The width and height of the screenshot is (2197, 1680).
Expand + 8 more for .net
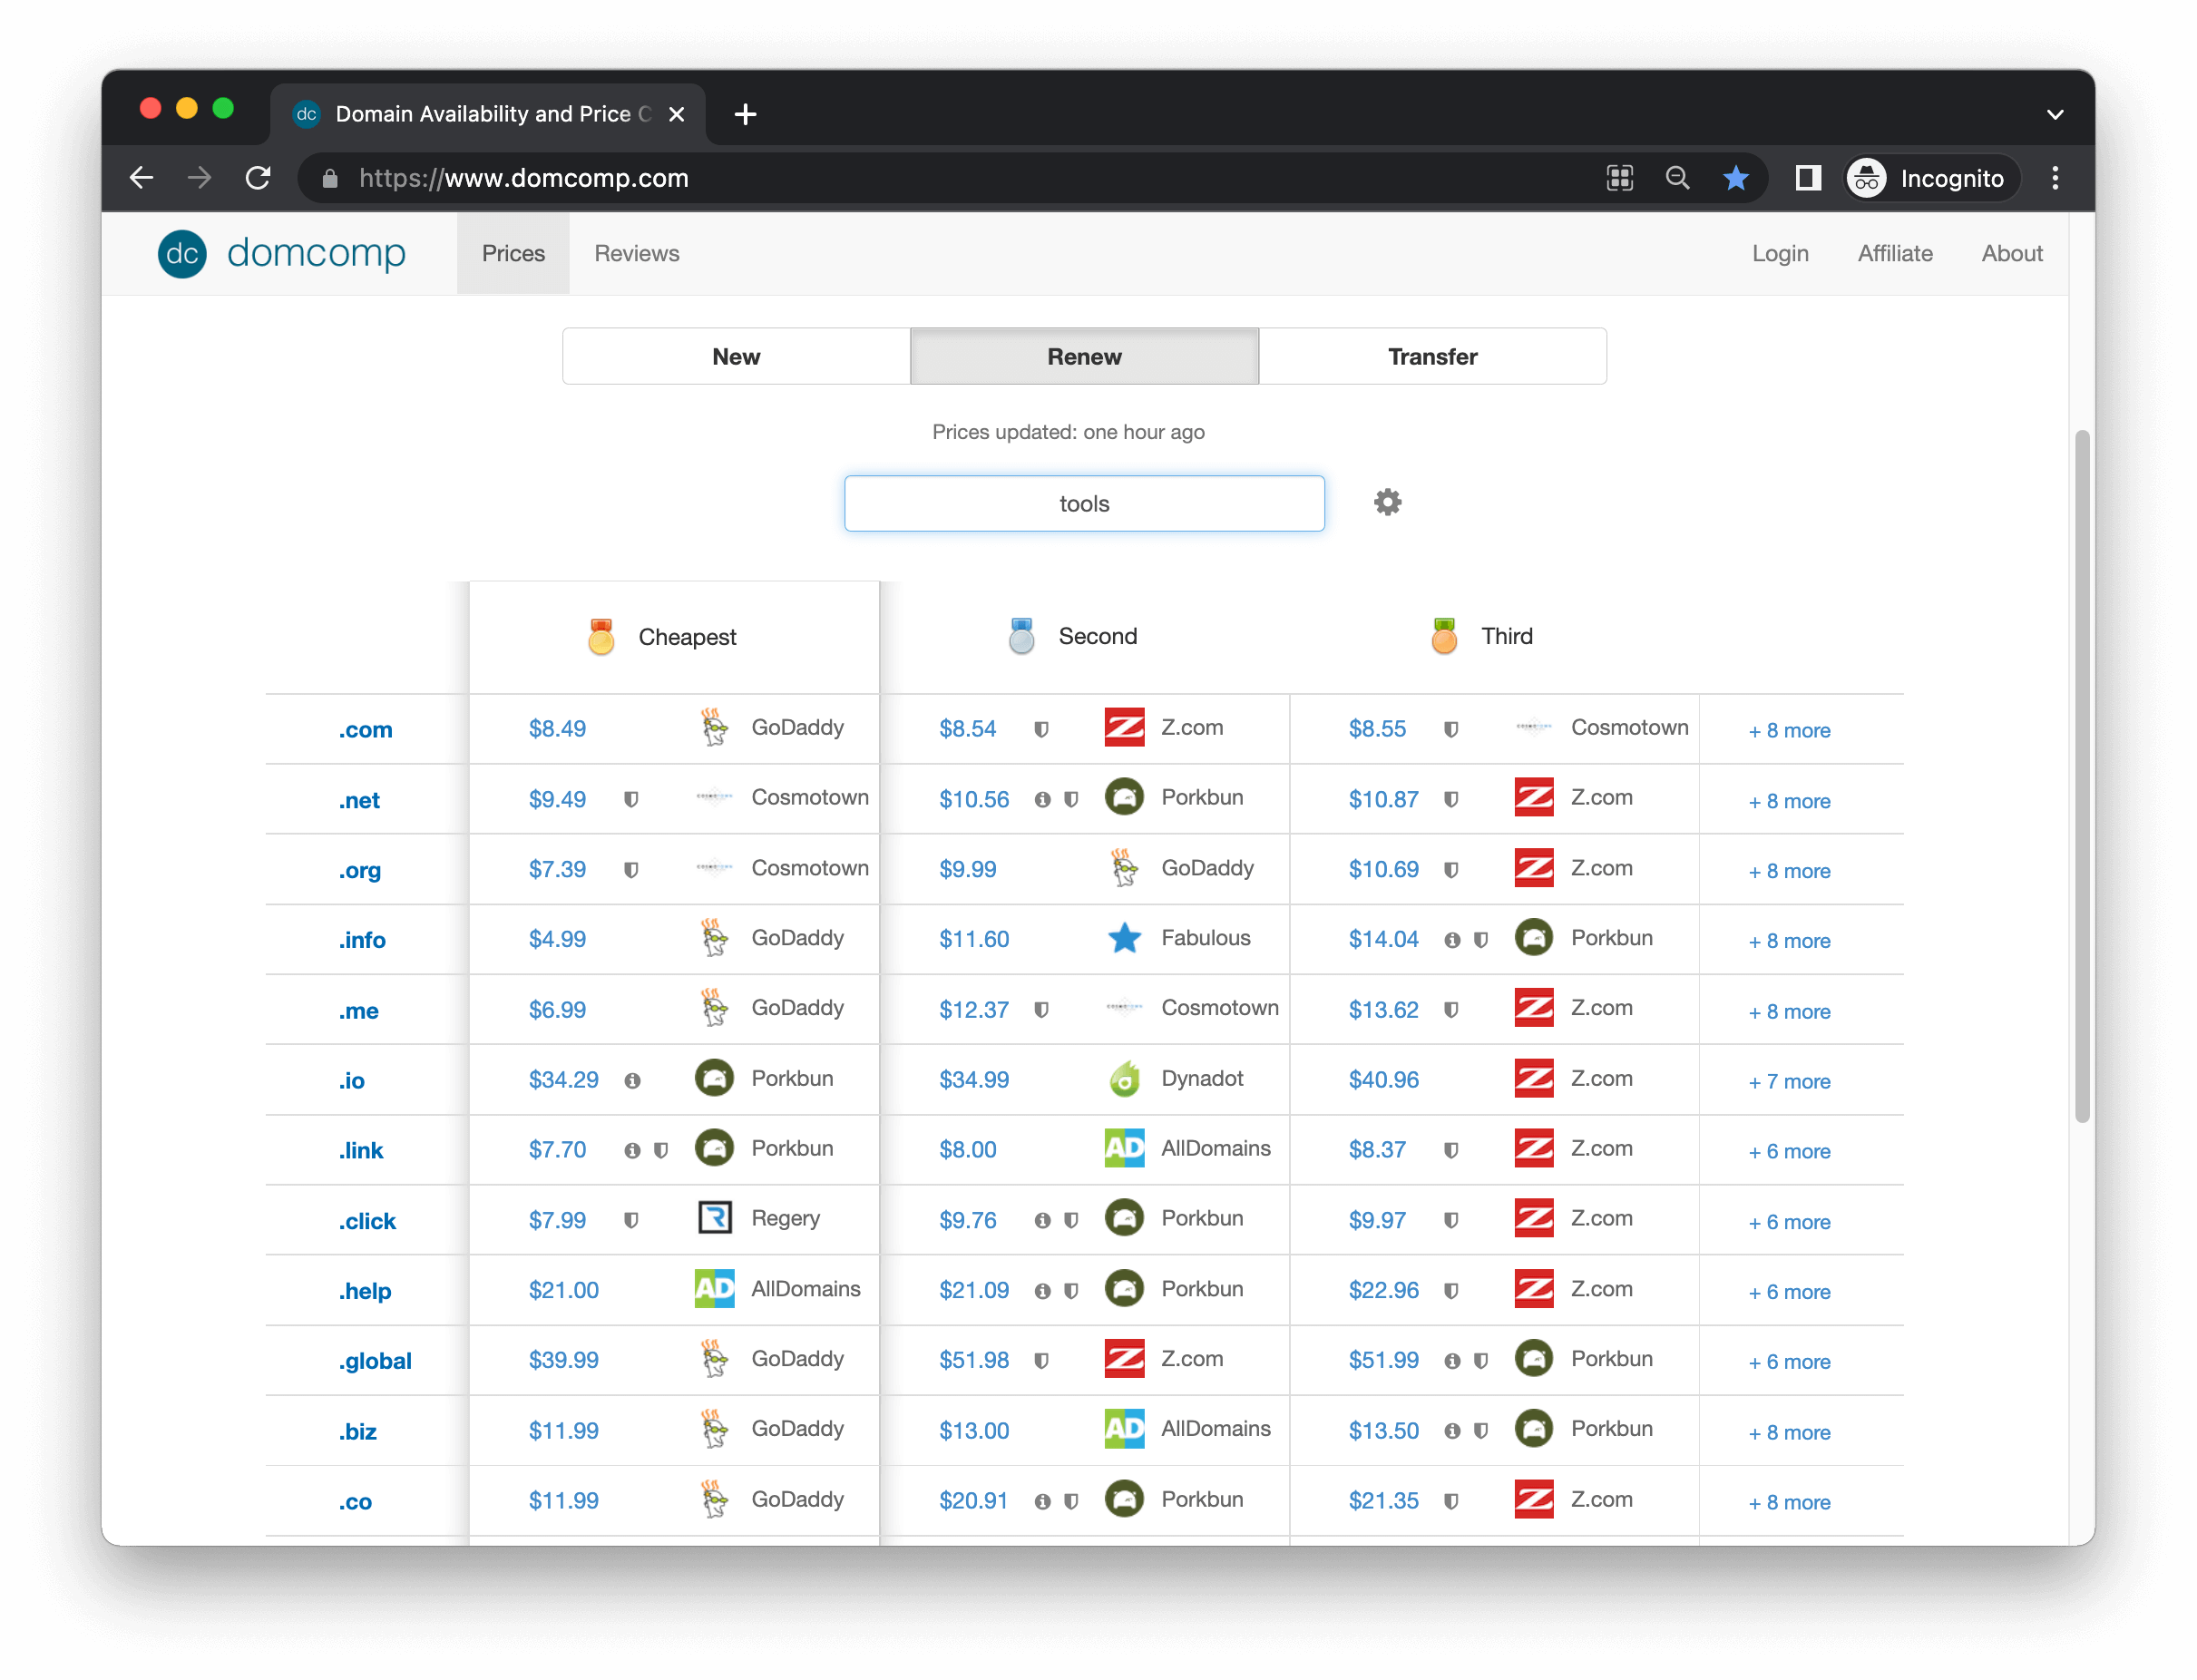[x=1789, y=801]
